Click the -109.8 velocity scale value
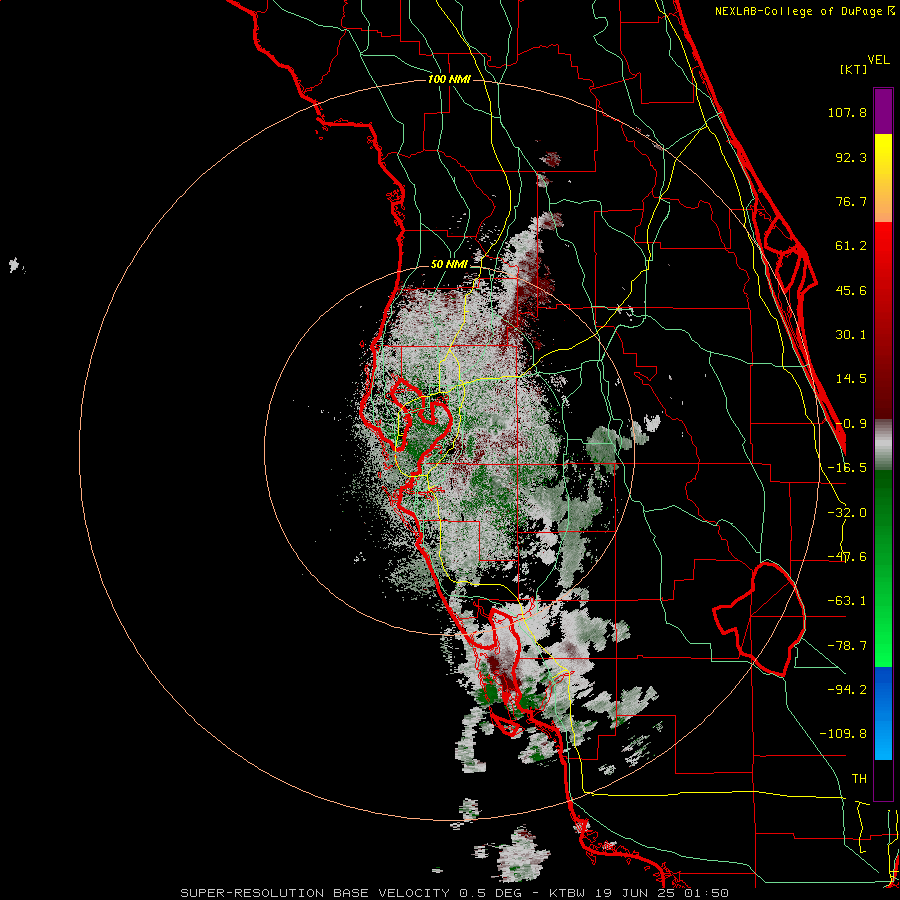The image size is (900, 900). 843,734
